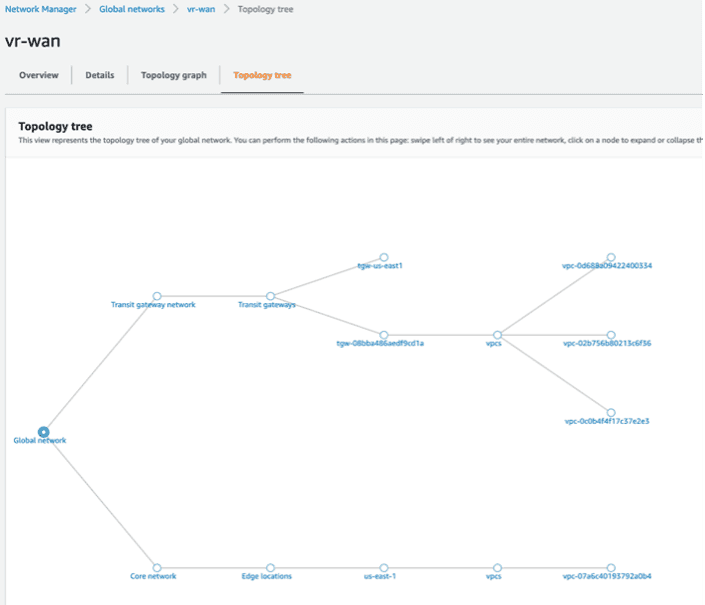The width and height of the screenshot is (705, 605).
Task: Click the Edge locations node circle
Action: point(270,568)
